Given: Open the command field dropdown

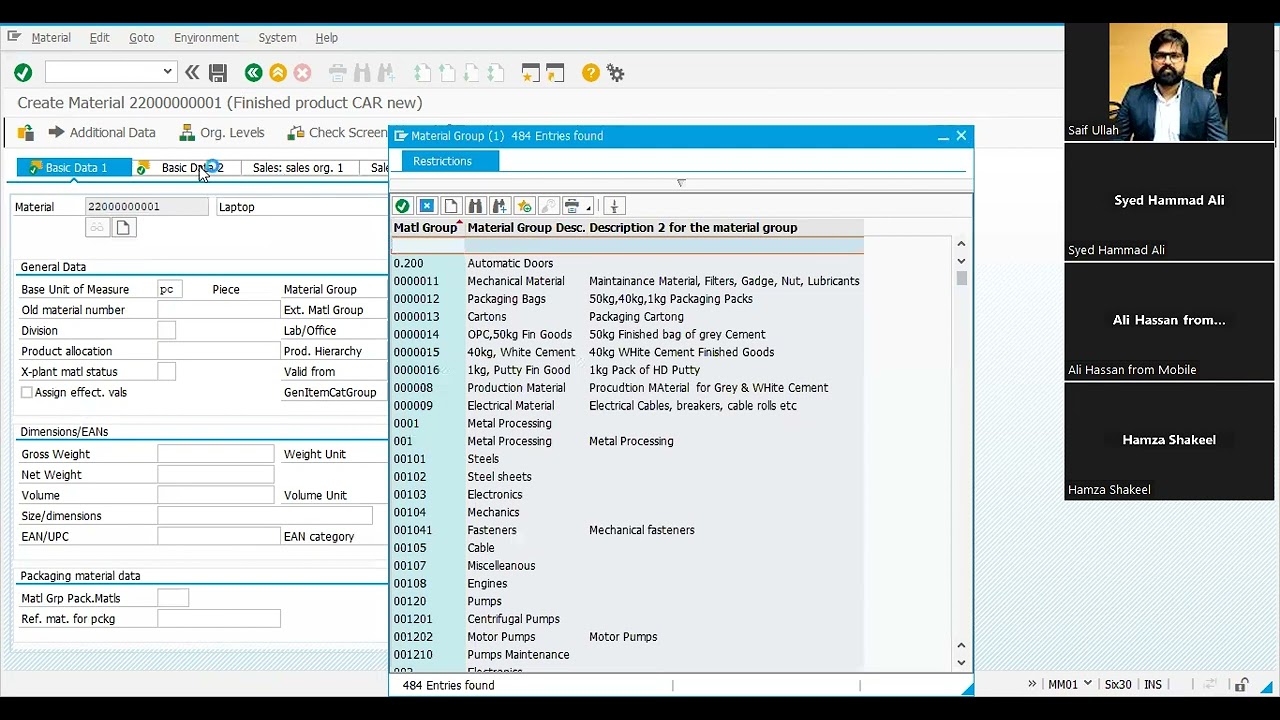Looking at the screenshot, I should pyautogui.click(x=167, y=72).
